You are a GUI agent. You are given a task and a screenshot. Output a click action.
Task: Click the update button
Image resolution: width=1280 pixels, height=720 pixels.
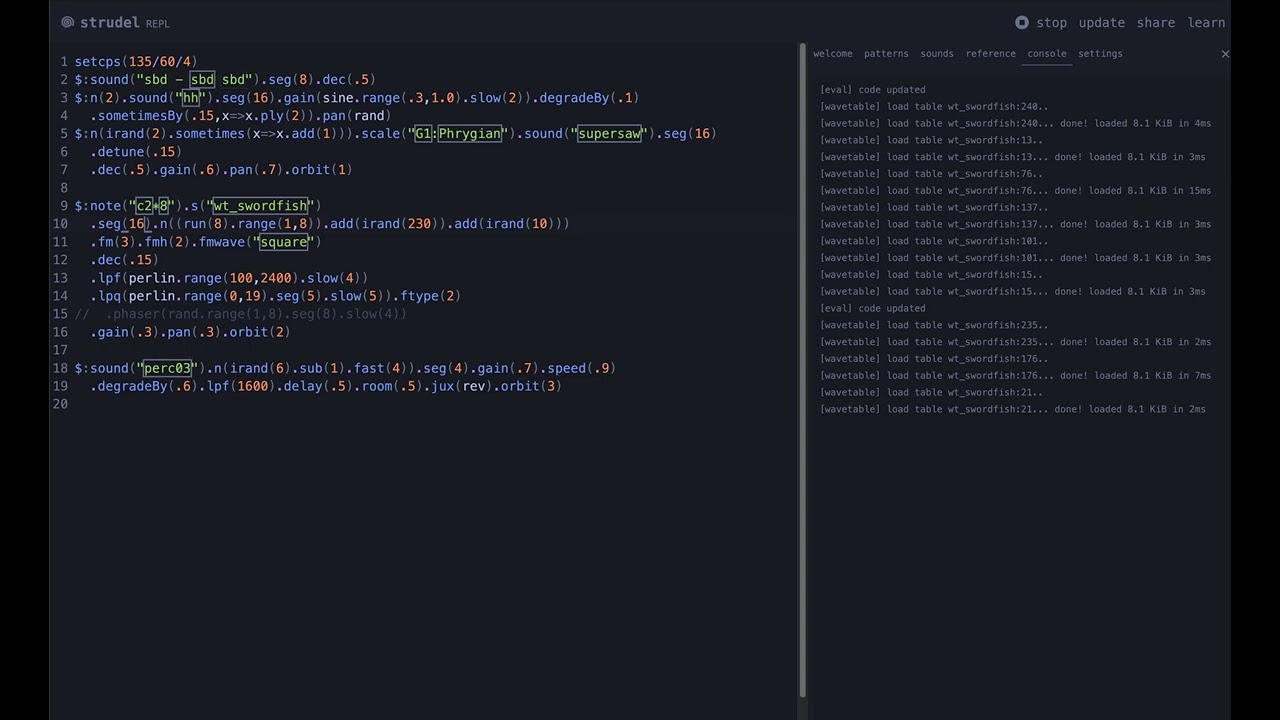point(1102,22)
